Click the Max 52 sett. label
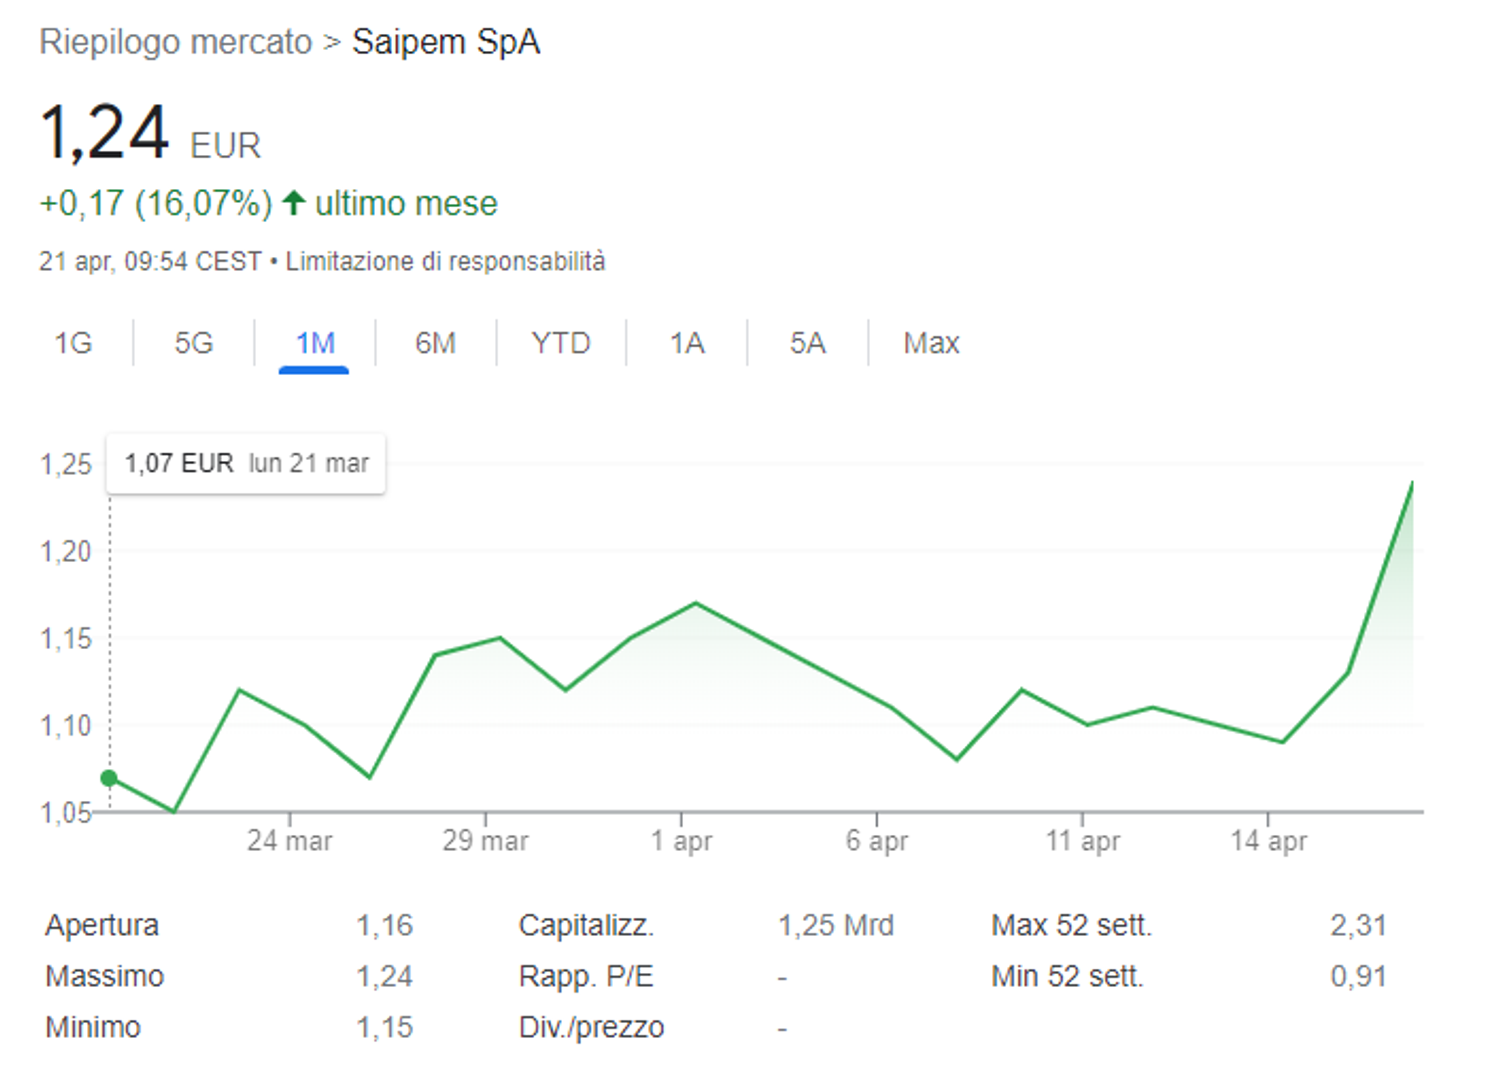 click(1072, 925)
